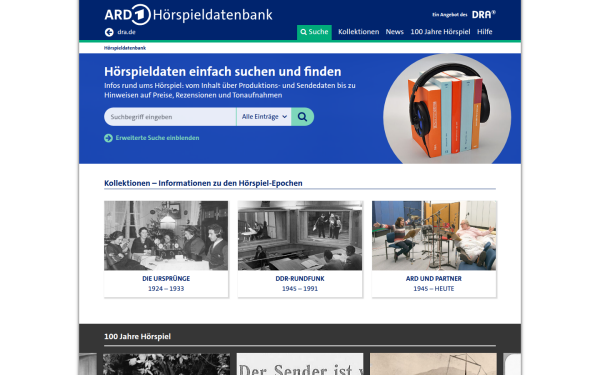
Task: Open the 100 Jahre Hörspiel menu item
Action: pyautogui.click(x=440, y=32)
